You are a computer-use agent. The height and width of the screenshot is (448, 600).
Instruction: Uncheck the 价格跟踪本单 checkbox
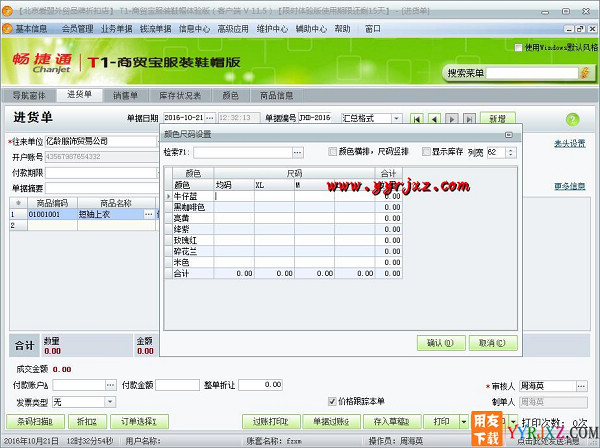332,401
